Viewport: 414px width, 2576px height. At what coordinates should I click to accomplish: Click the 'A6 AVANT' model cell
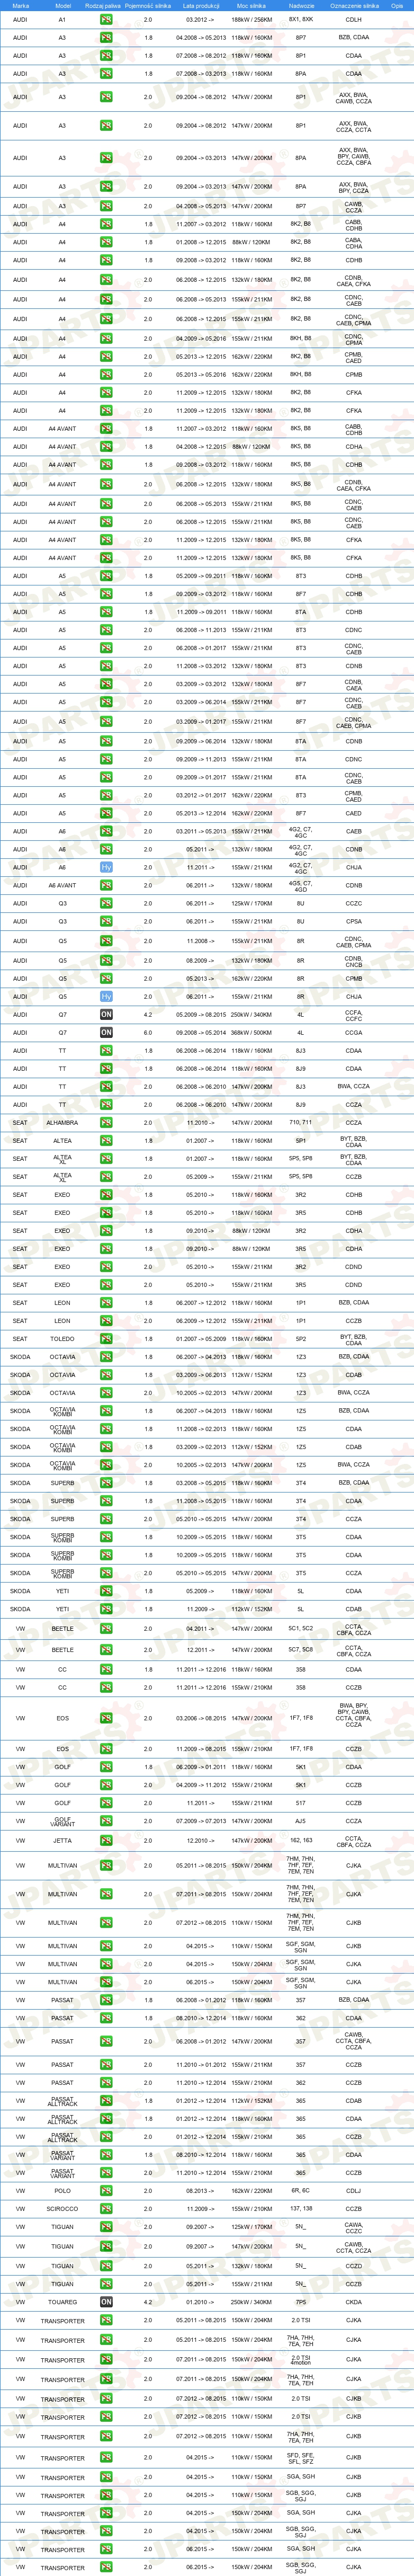point(62,885)
